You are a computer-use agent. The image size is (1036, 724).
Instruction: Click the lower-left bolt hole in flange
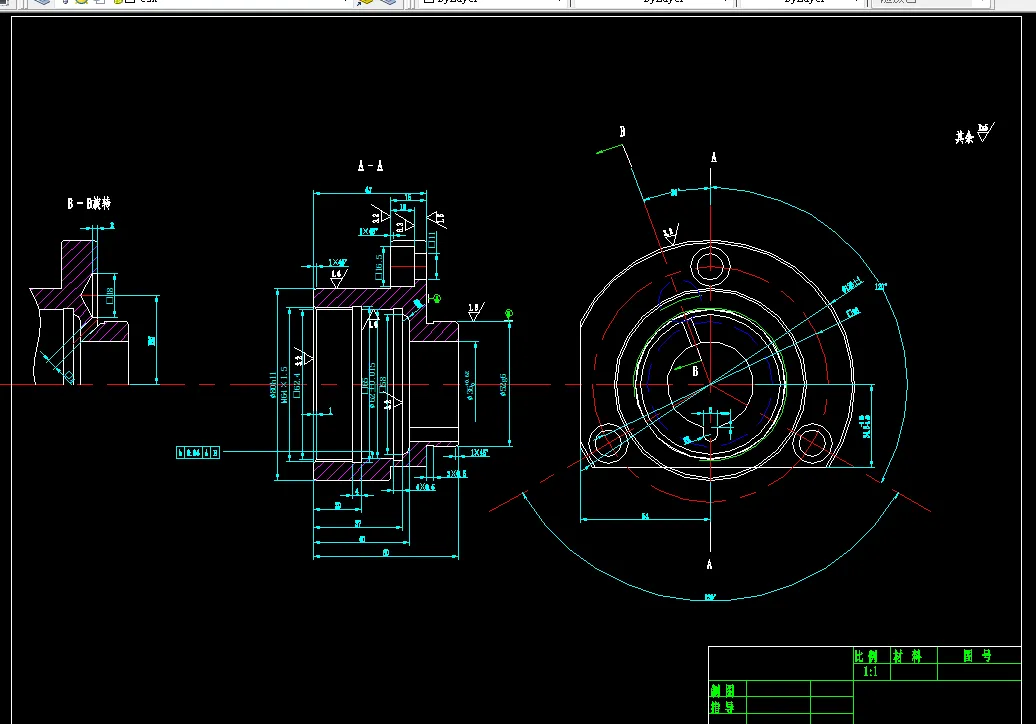point(608,443)
